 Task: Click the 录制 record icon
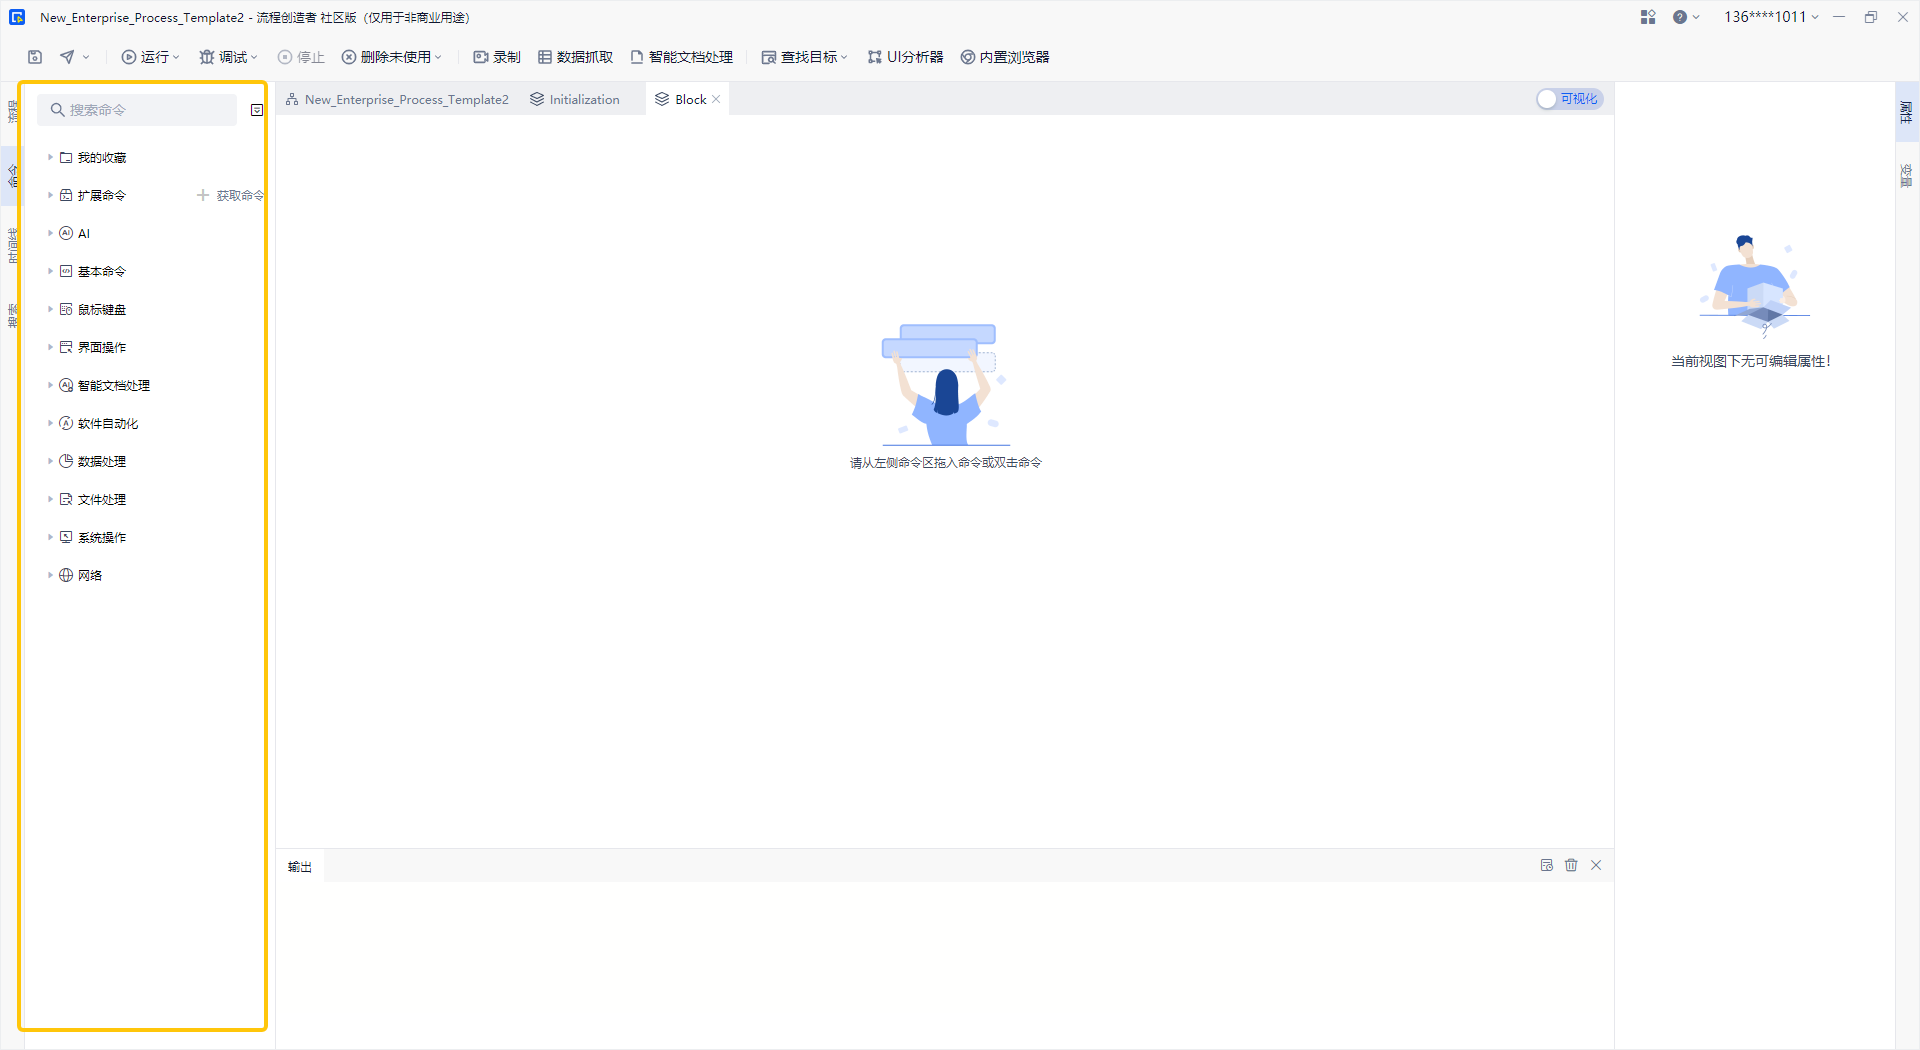481,57
